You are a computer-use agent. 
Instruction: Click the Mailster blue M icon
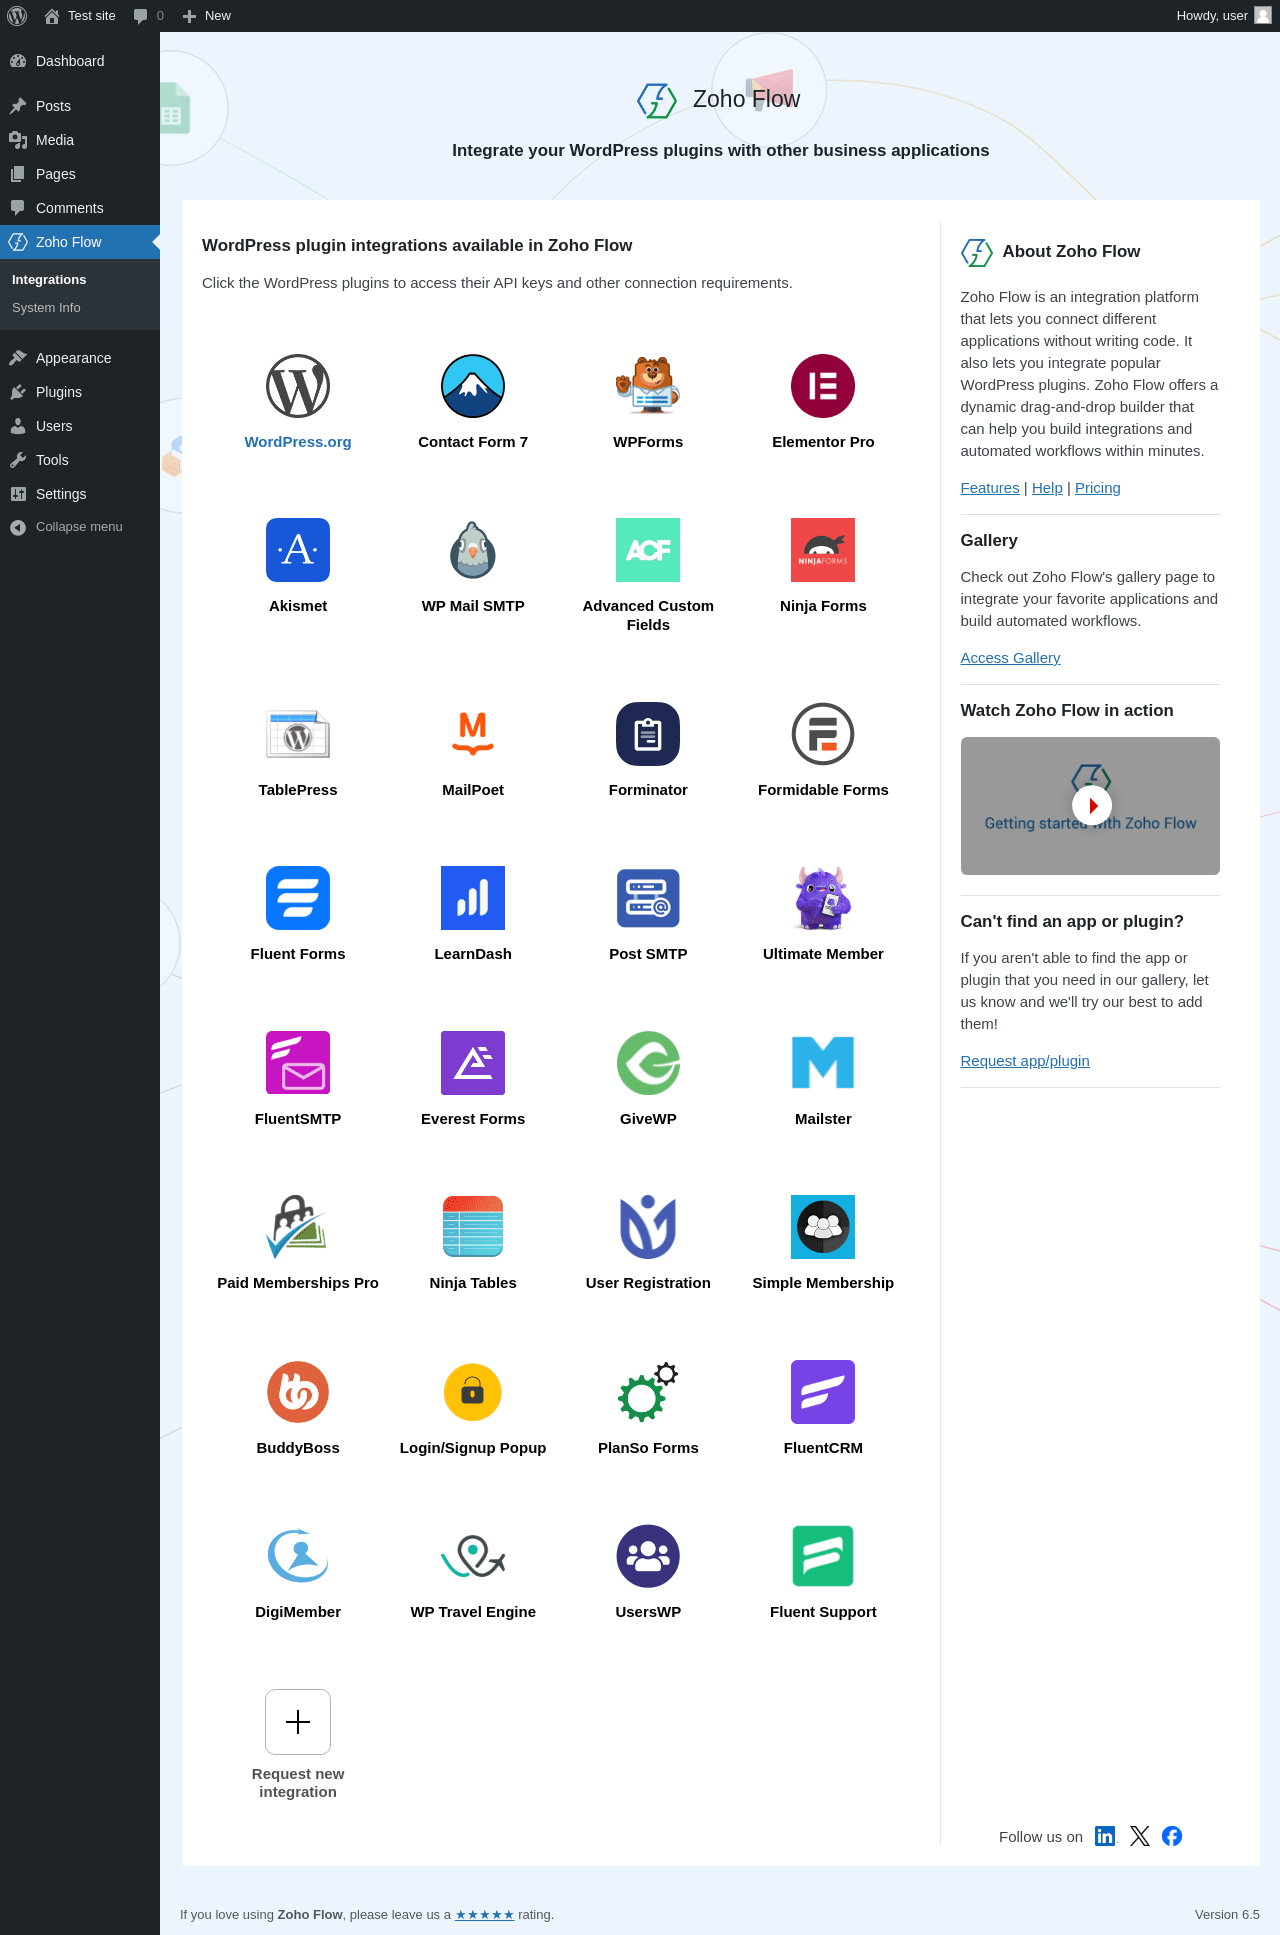coord(823,1063)
